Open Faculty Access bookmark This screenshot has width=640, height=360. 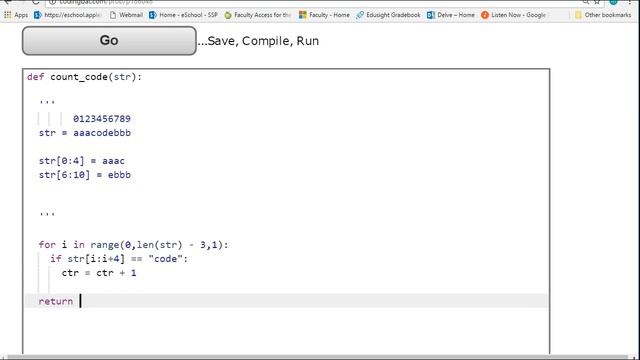[x=258, y=15]
